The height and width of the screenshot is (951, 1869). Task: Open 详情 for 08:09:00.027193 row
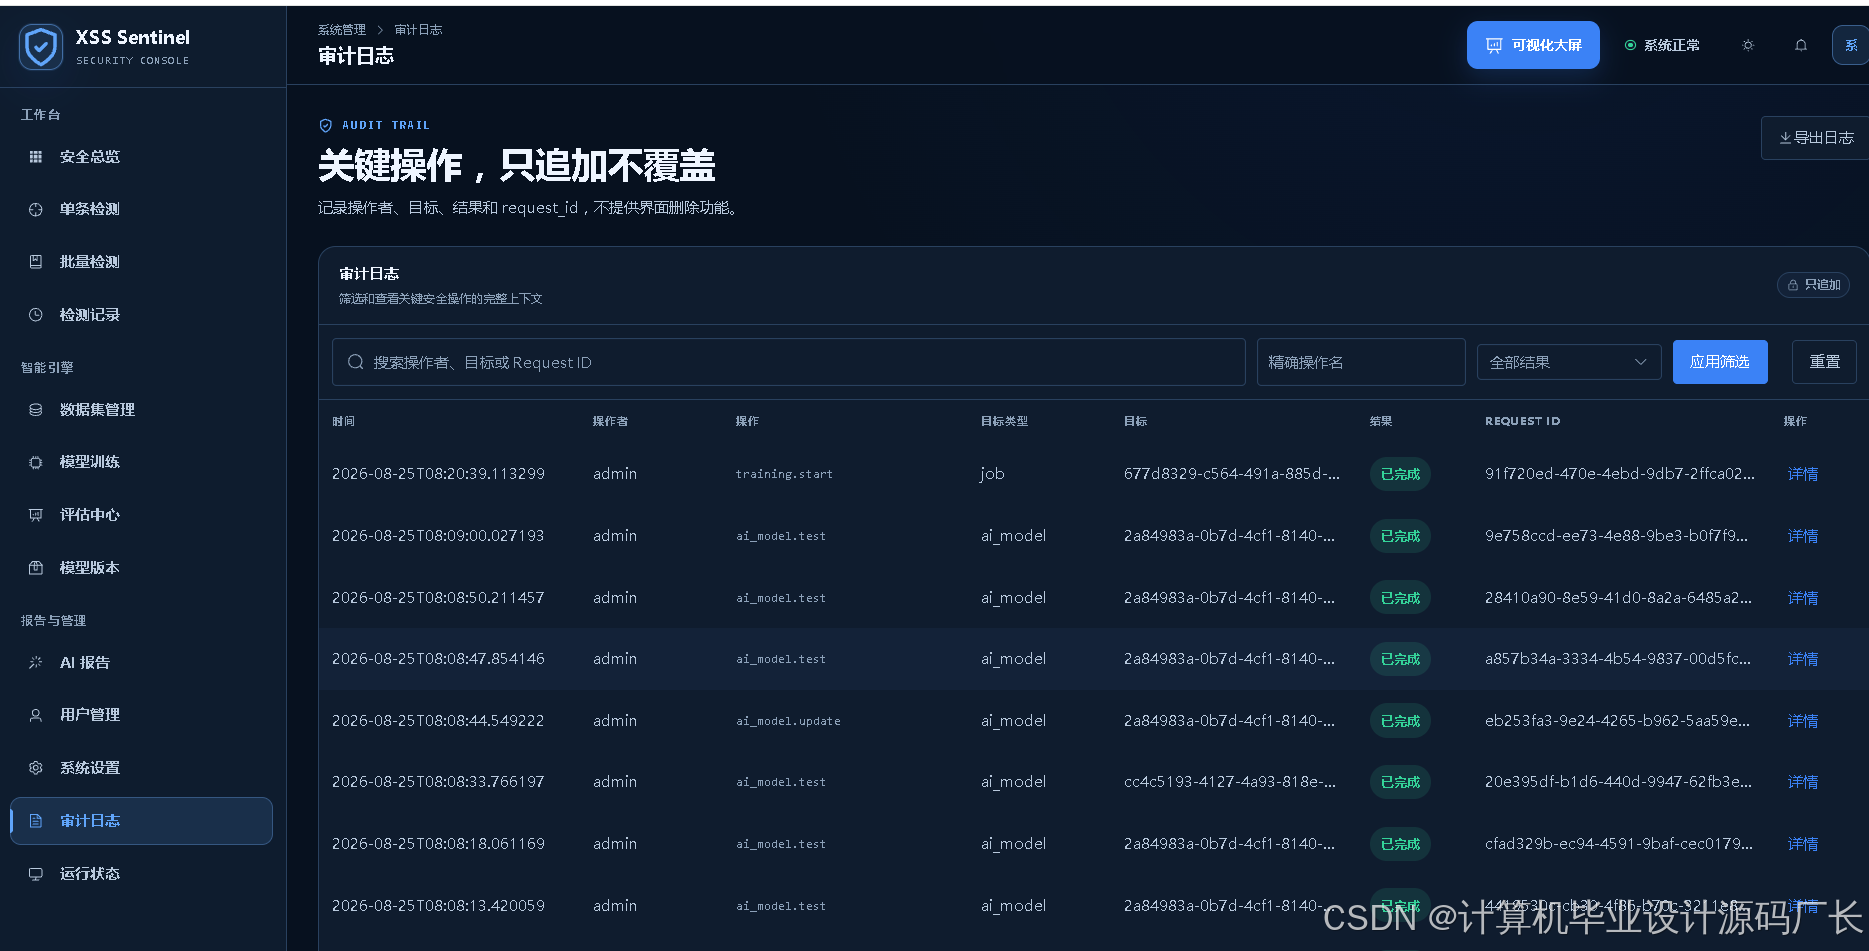1803,536
